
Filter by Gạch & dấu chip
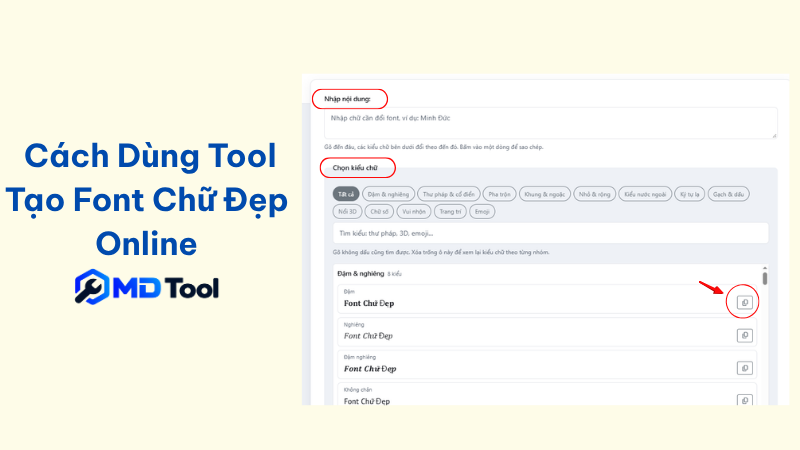(x=728, y=194)
